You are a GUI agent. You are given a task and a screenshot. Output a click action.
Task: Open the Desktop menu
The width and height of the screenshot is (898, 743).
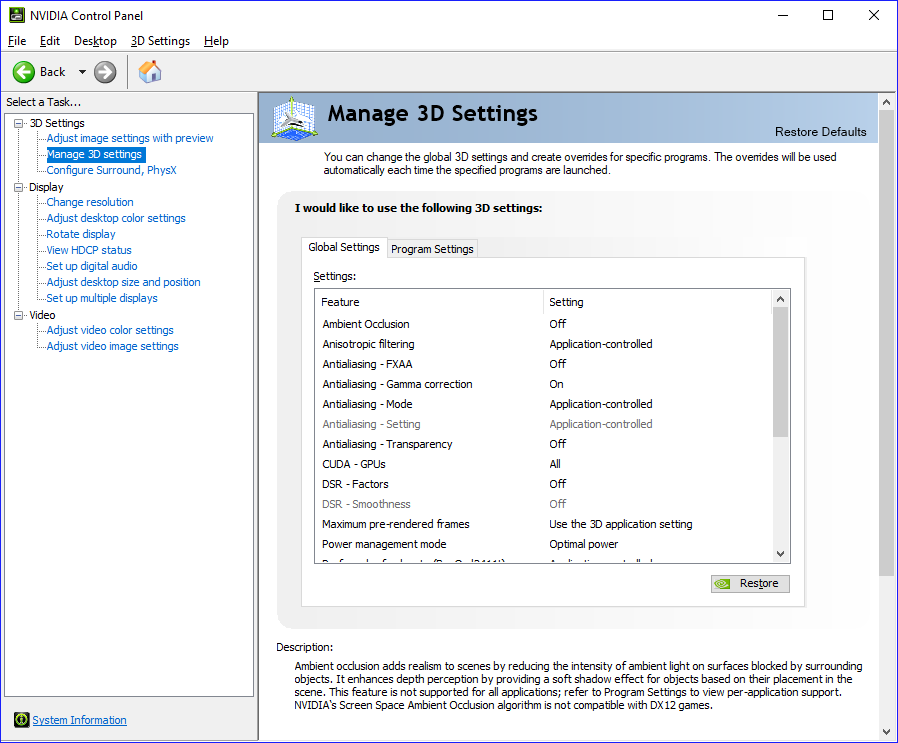click(95, 41)
